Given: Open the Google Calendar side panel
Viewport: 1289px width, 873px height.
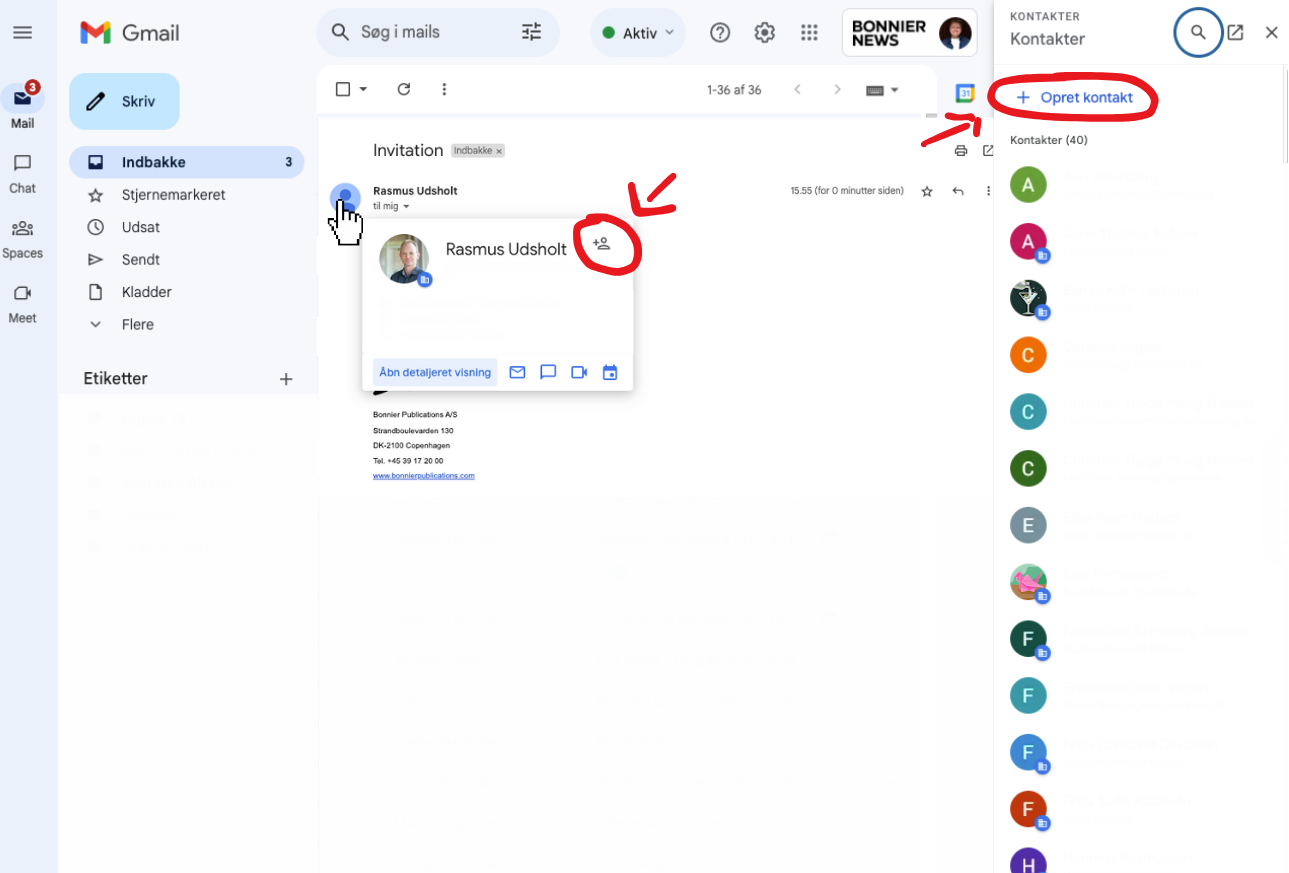Looking at the screenshot, I should tap(964, 92).
